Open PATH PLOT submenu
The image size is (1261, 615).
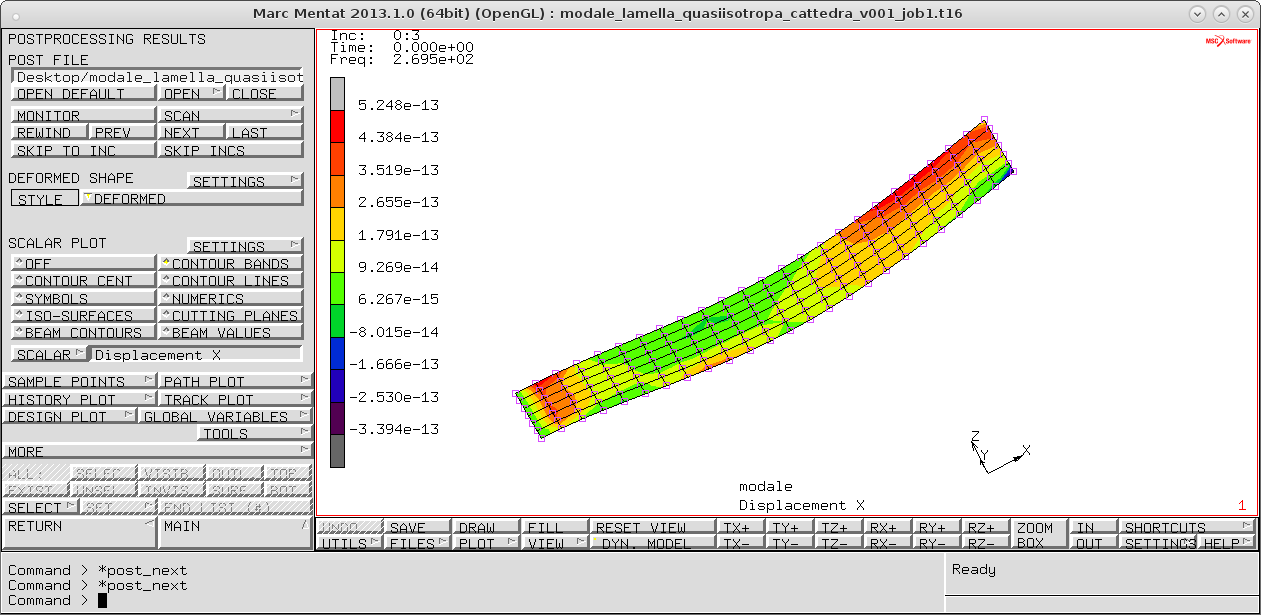click(x=236, y=381)
